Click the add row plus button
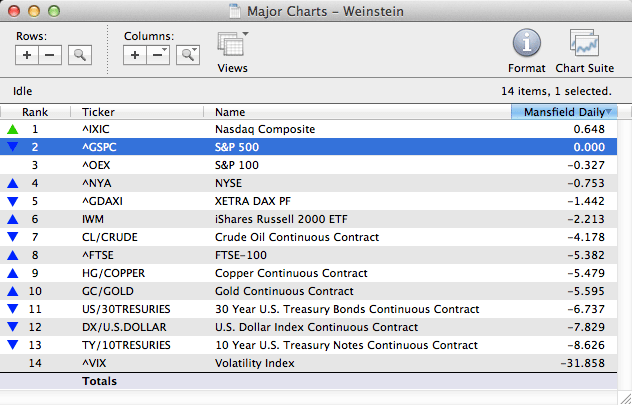The height and width of the screenshot is (405, 632). tap(28, 55)
